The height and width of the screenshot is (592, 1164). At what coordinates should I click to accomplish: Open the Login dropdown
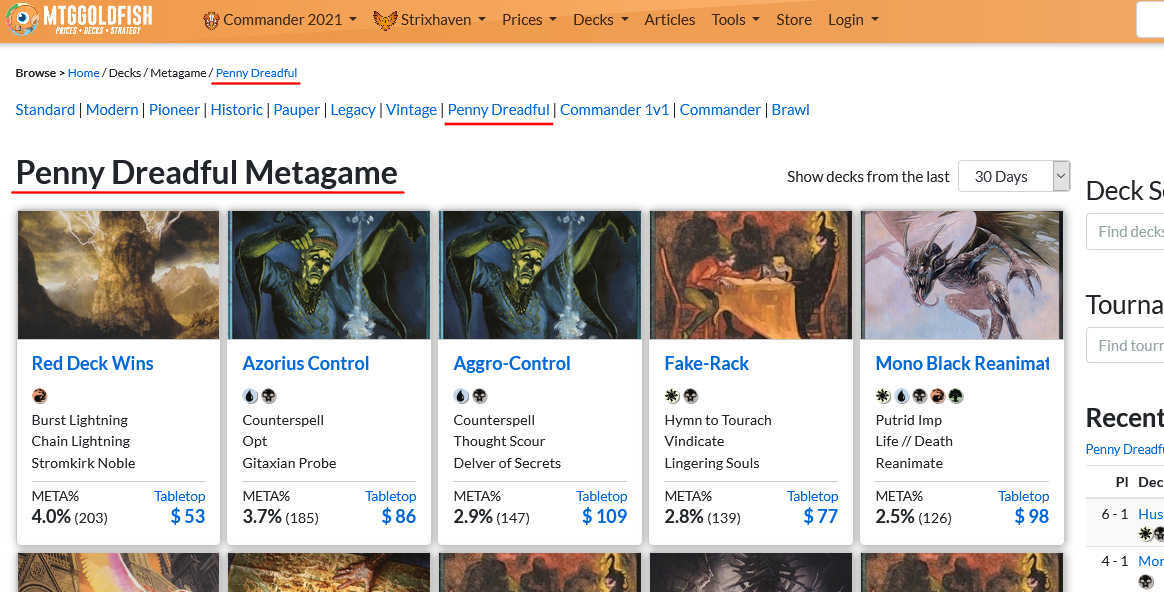[853, 20]
